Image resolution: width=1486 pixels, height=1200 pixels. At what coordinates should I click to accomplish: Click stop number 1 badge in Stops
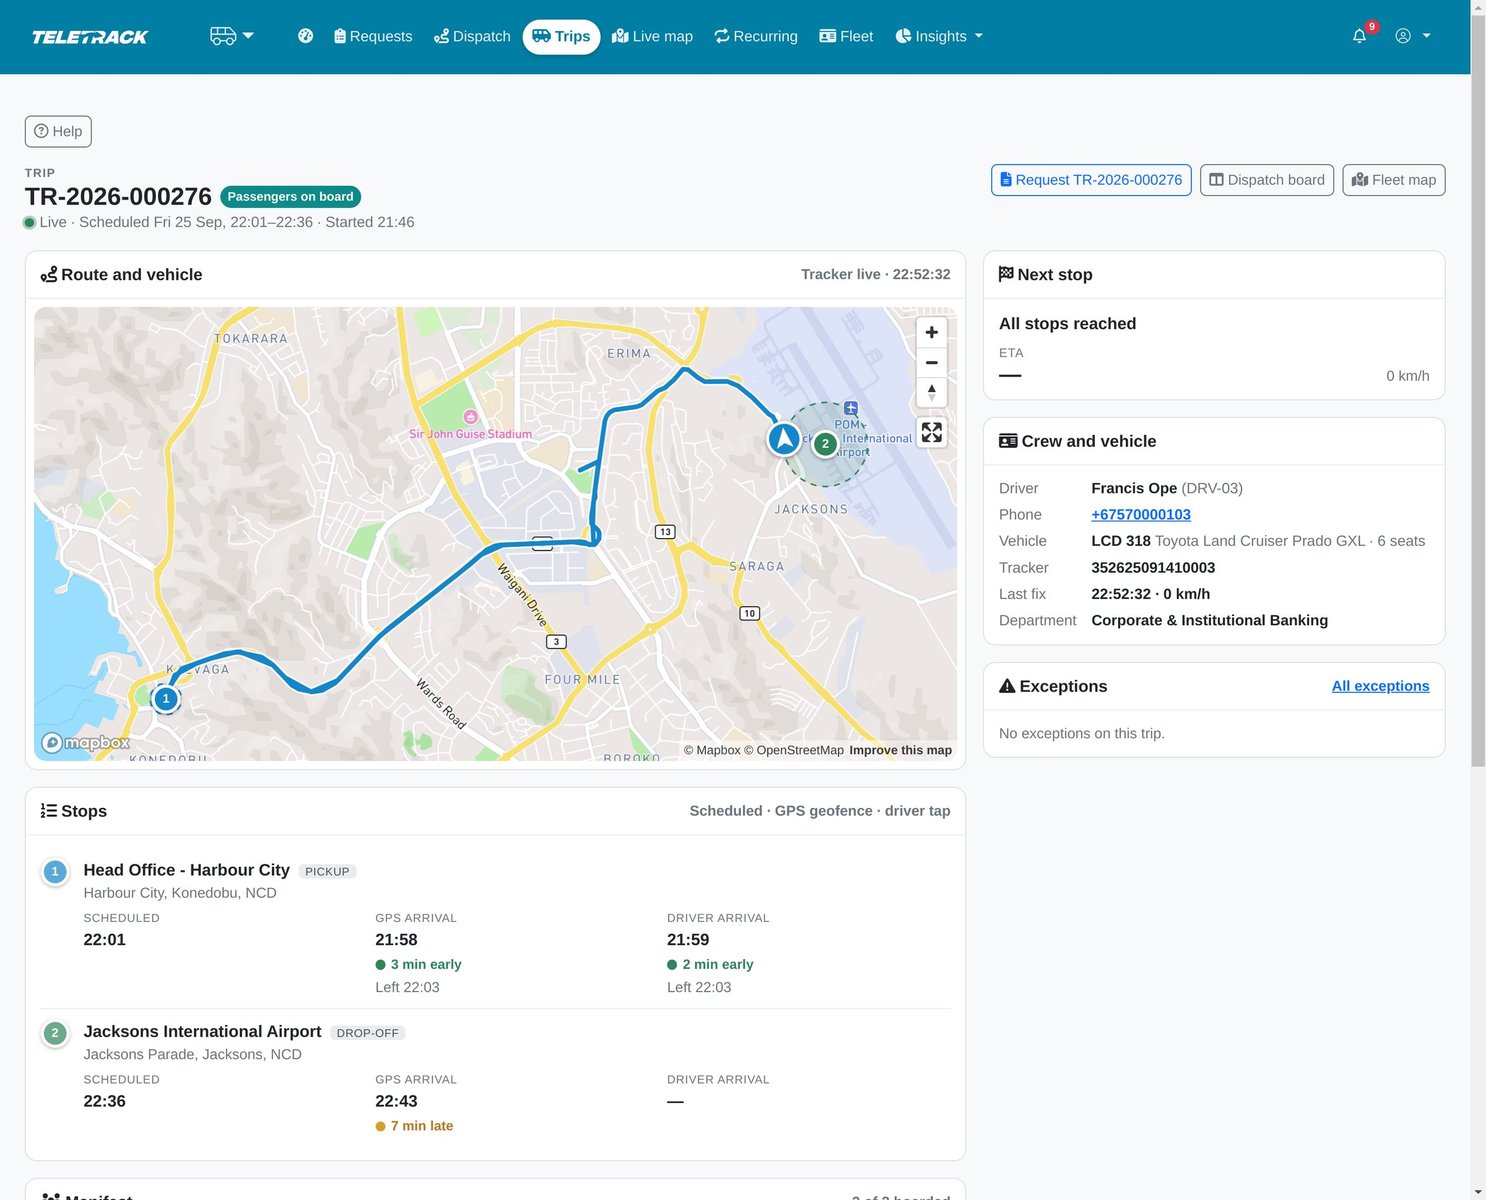[x=55, y=872]
